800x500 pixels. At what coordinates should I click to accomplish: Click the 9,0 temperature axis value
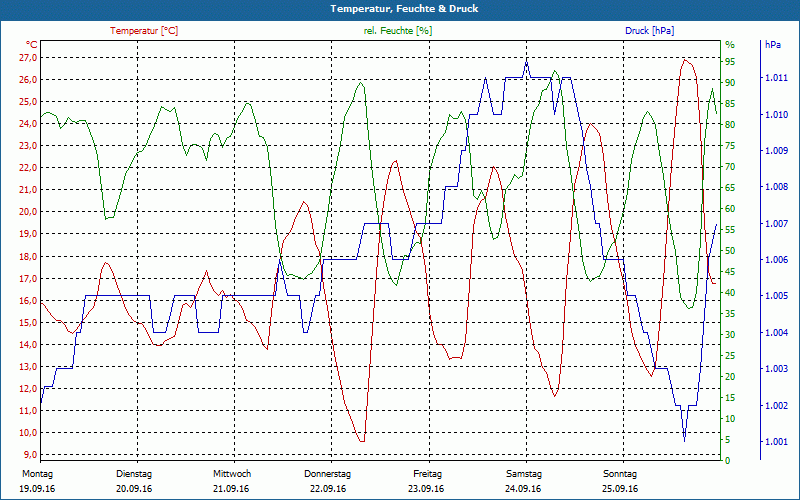[30, 455]
